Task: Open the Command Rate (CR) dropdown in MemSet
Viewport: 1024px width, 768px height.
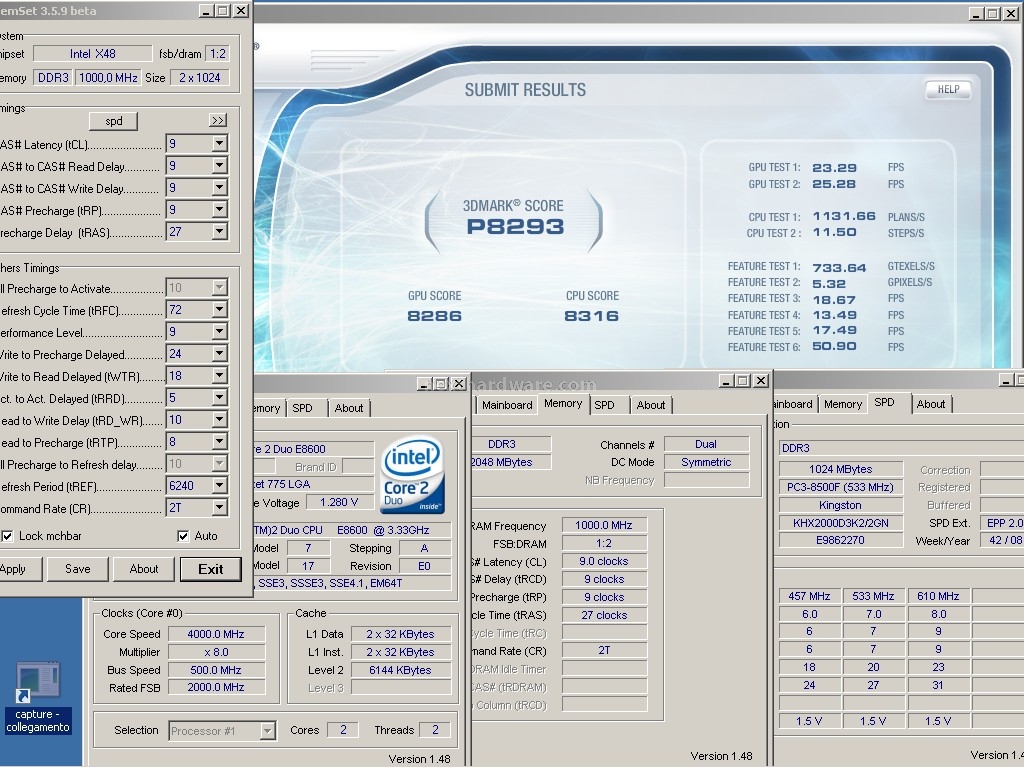Action: [219, 507]
